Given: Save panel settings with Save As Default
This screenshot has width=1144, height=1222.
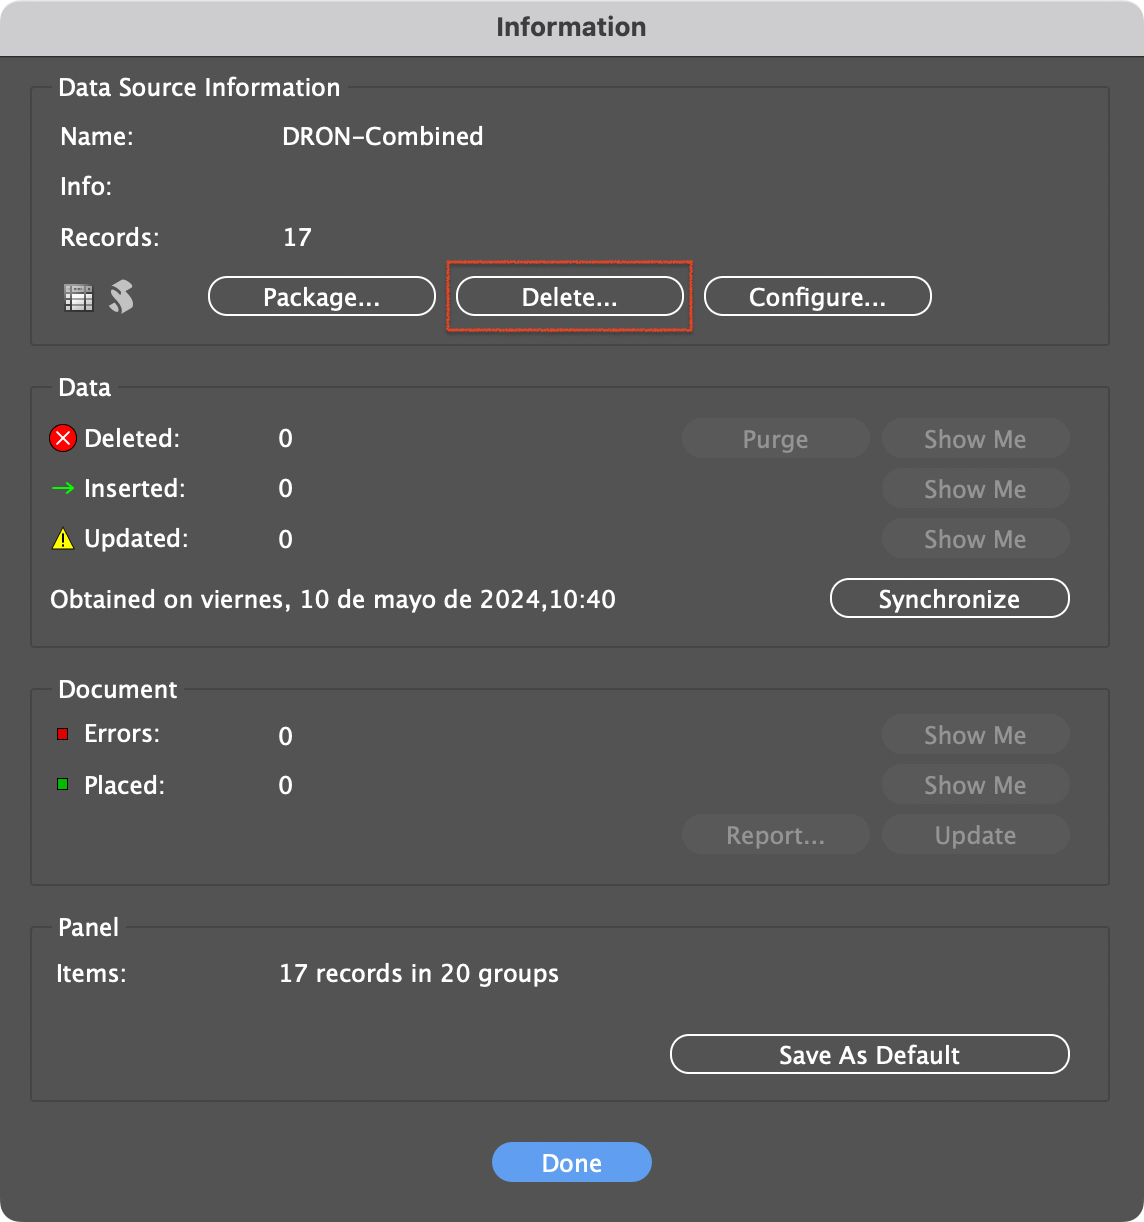Looking at the screenshot, I should click(869, 1054).
